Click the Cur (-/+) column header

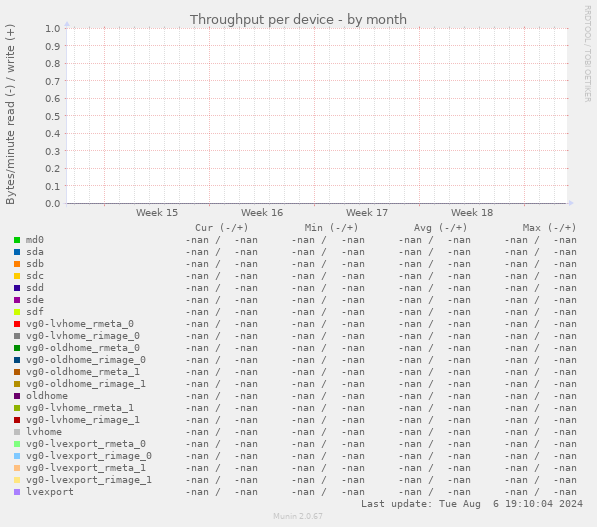coord(222,228)
